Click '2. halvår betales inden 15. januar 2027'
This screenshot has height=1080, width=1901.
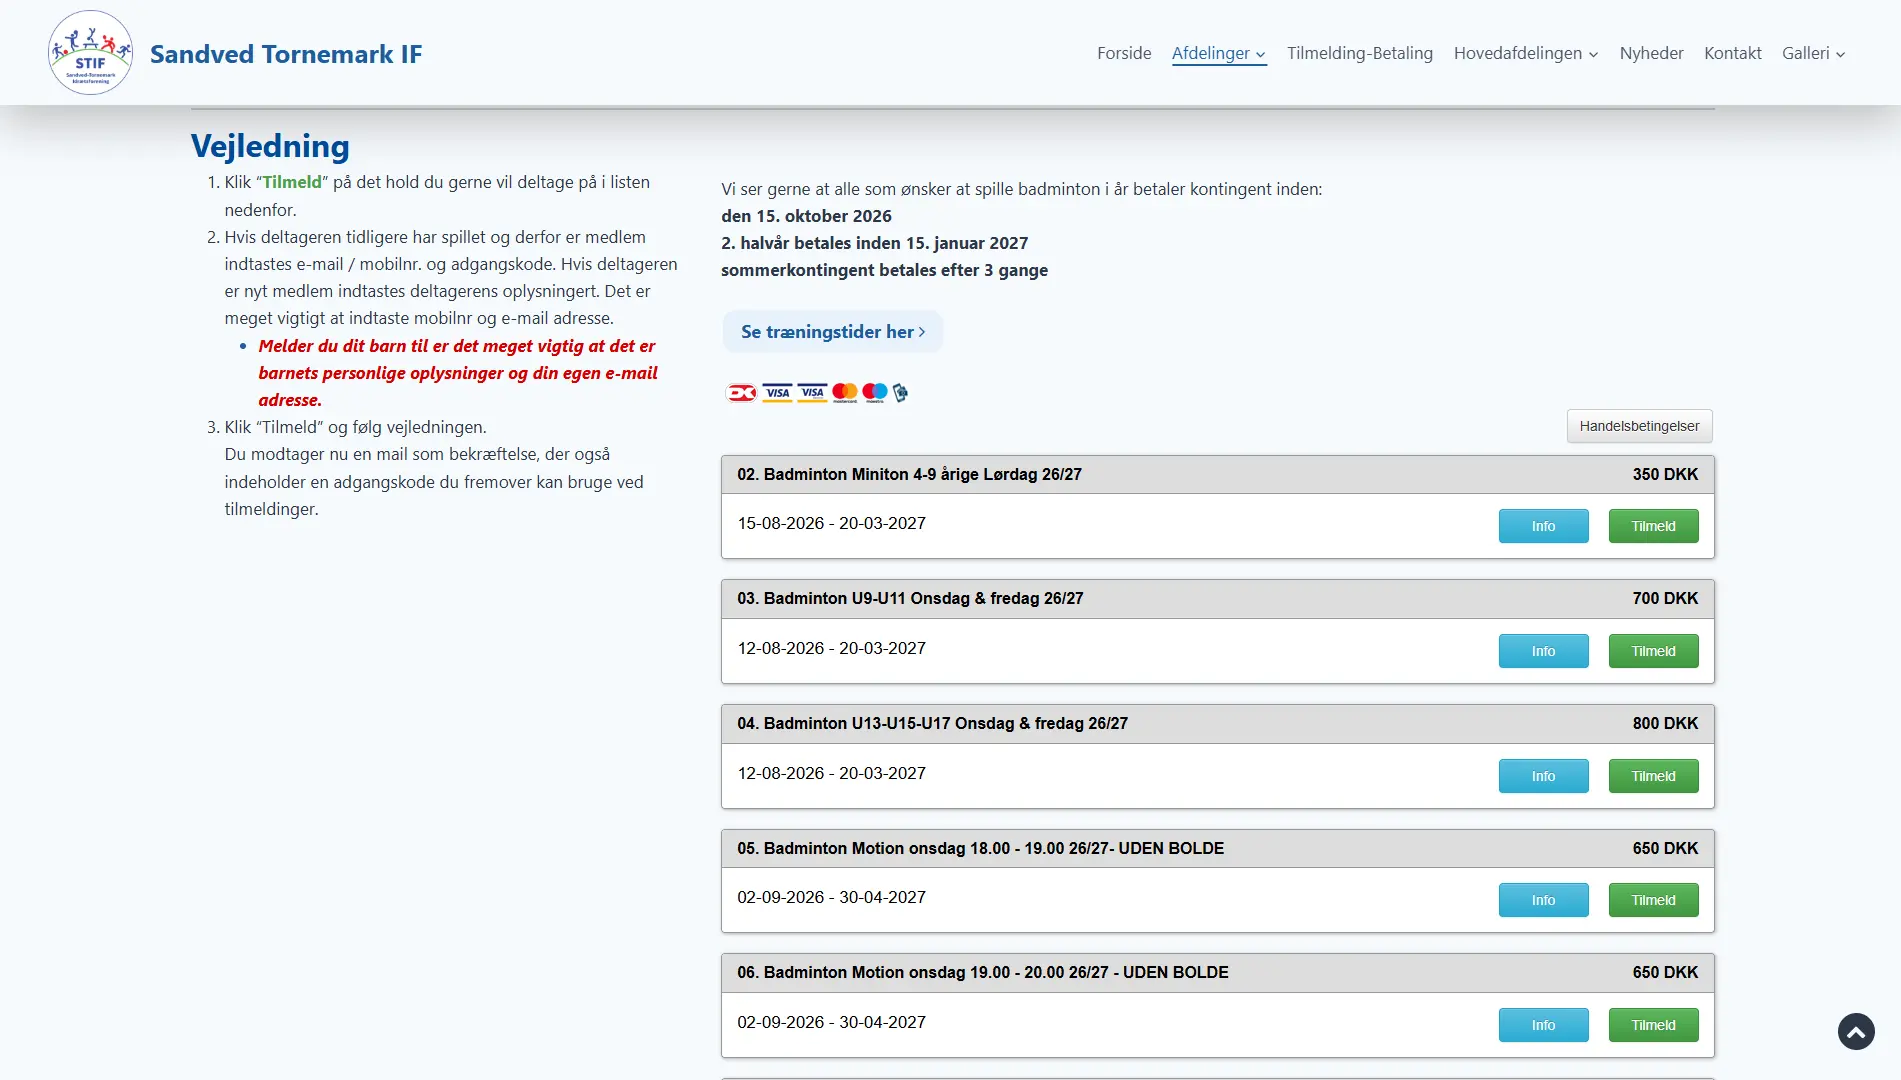point(874,243)
